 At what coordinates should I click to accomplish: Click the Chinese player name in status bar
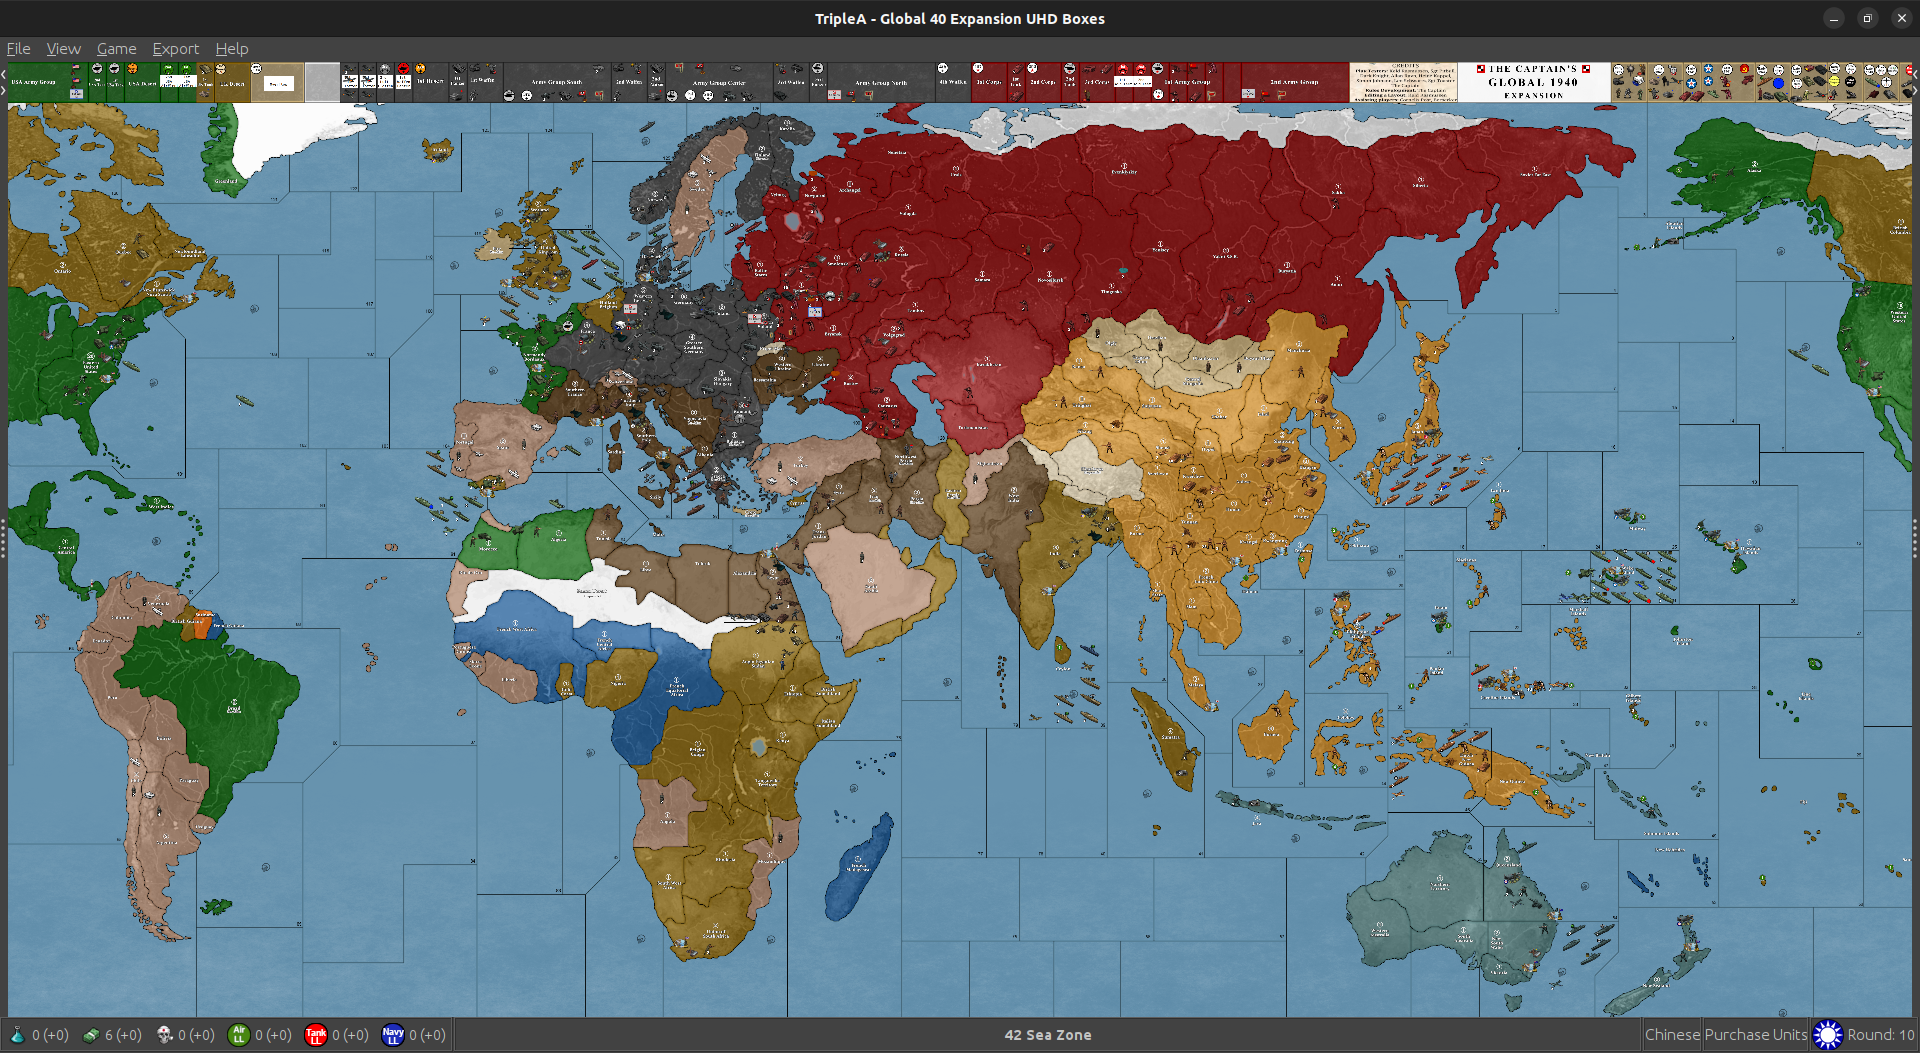coord(1672,1035)
